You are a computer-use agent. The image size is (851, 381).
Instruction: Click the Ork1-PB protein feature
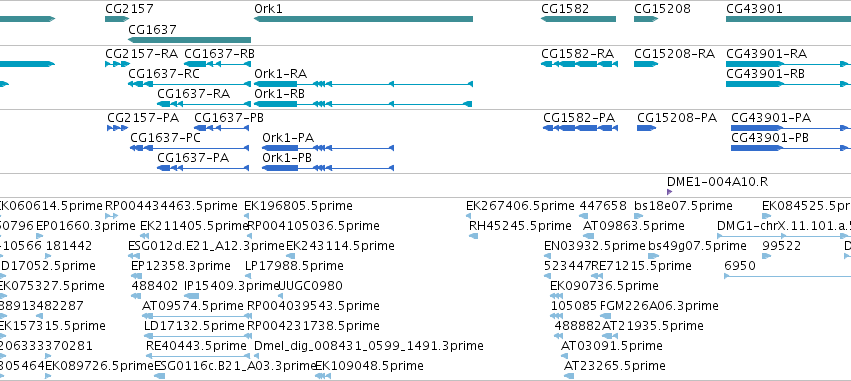tap(328, 168)
